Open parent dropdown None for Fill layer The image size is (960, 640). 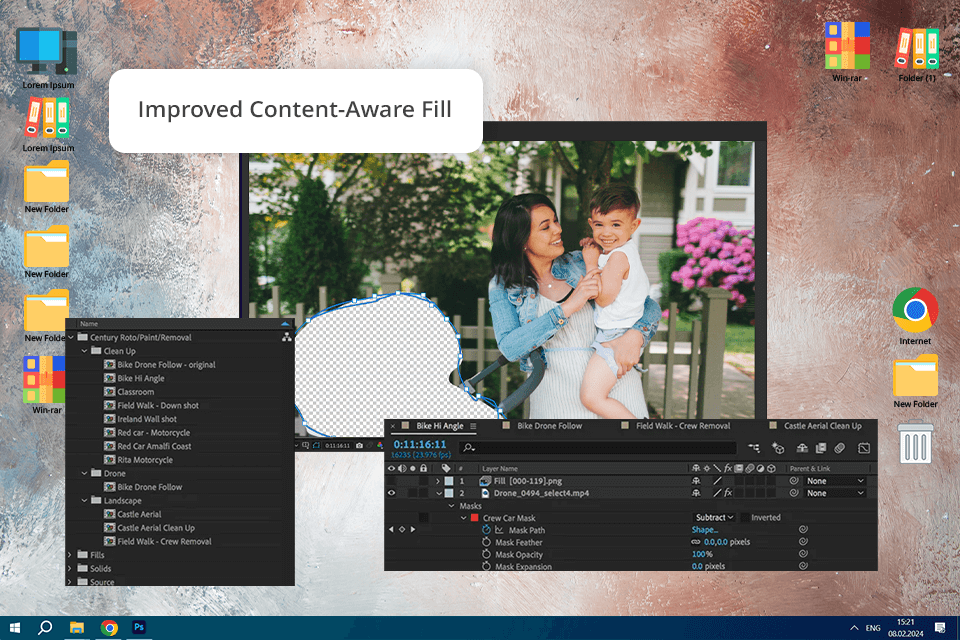834,481
